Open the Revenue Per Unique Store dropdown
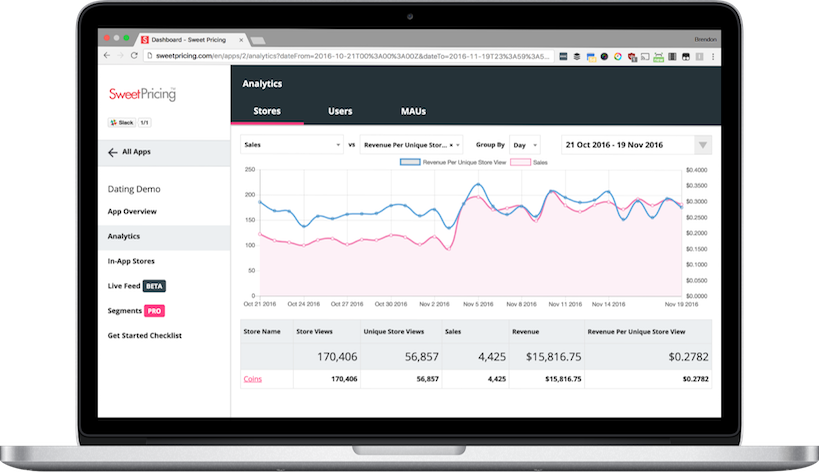 point(411,145)
